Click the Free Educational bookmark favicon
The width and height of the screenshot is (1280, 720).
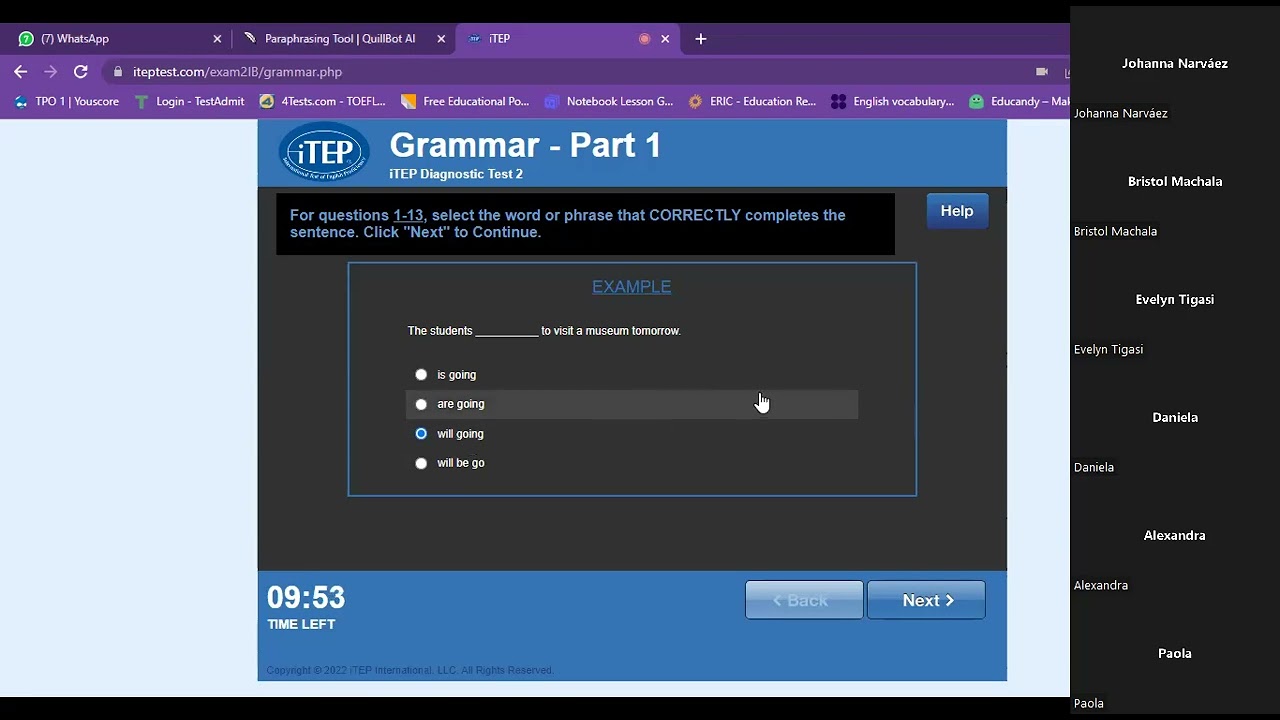(x=408, y=101)
